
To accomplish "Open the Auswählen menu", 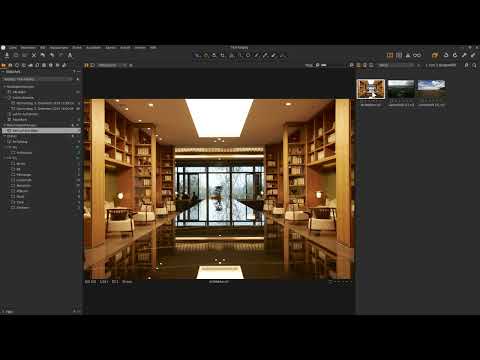I will 94,48.
